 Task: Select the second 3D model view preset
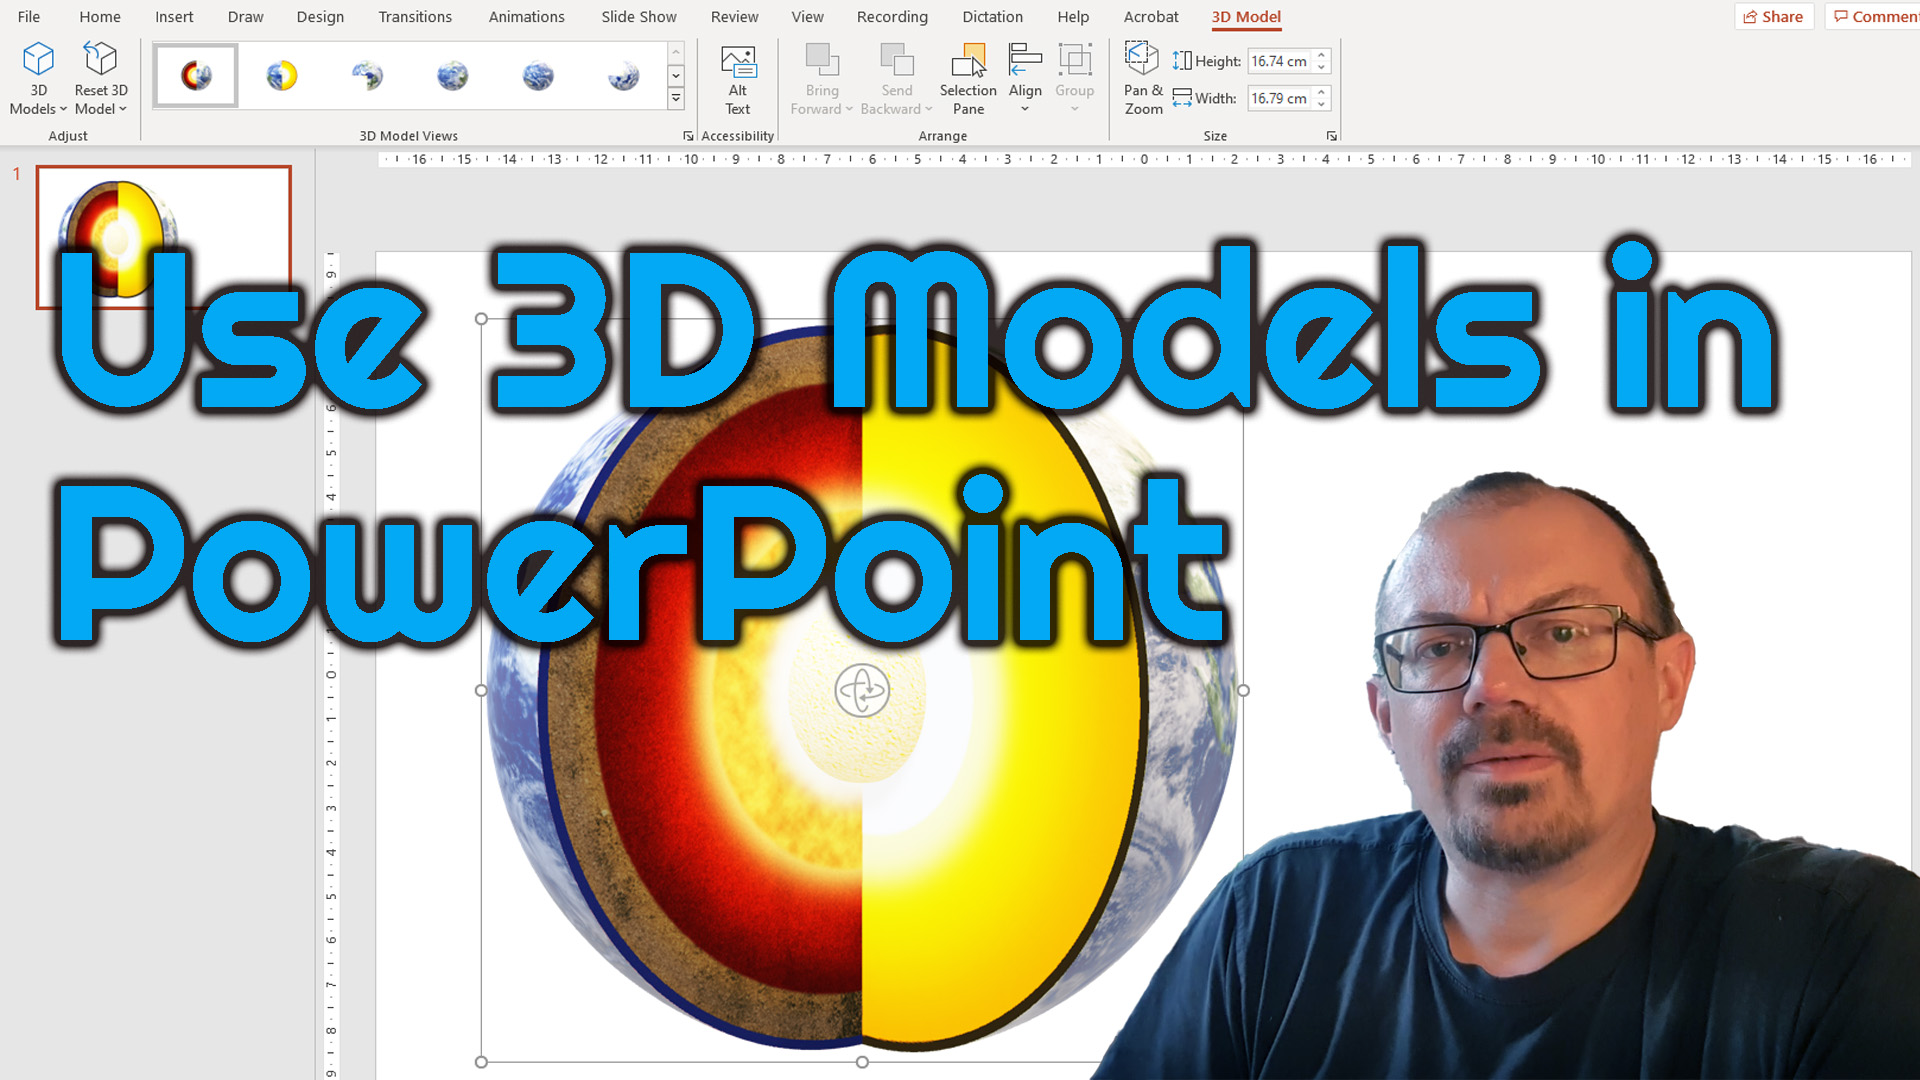pyautogui.click(x=282, y=76)
